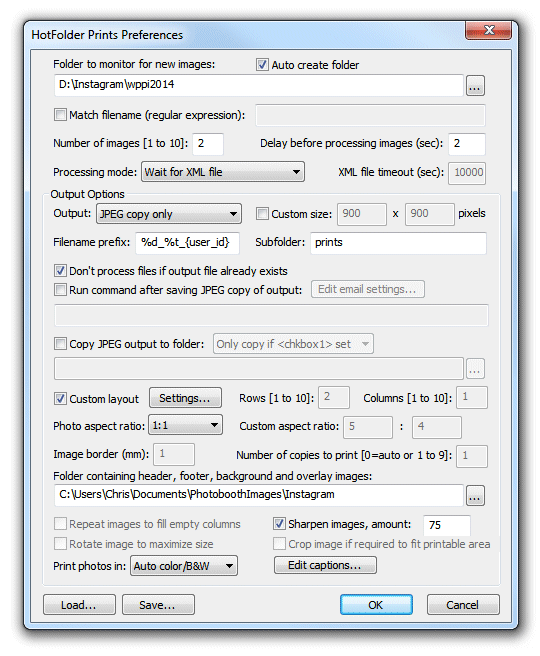Toggle Custom layout checkbox

pyautogui.click(x=60, y=399)
